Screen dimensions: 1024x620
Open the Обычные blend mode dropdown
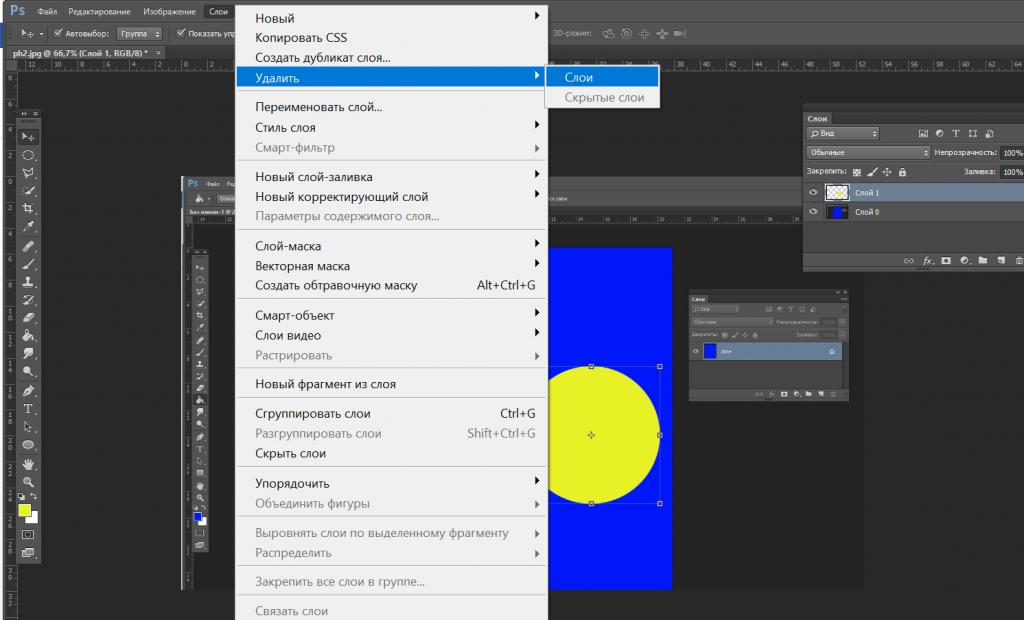tap(868, 152)
